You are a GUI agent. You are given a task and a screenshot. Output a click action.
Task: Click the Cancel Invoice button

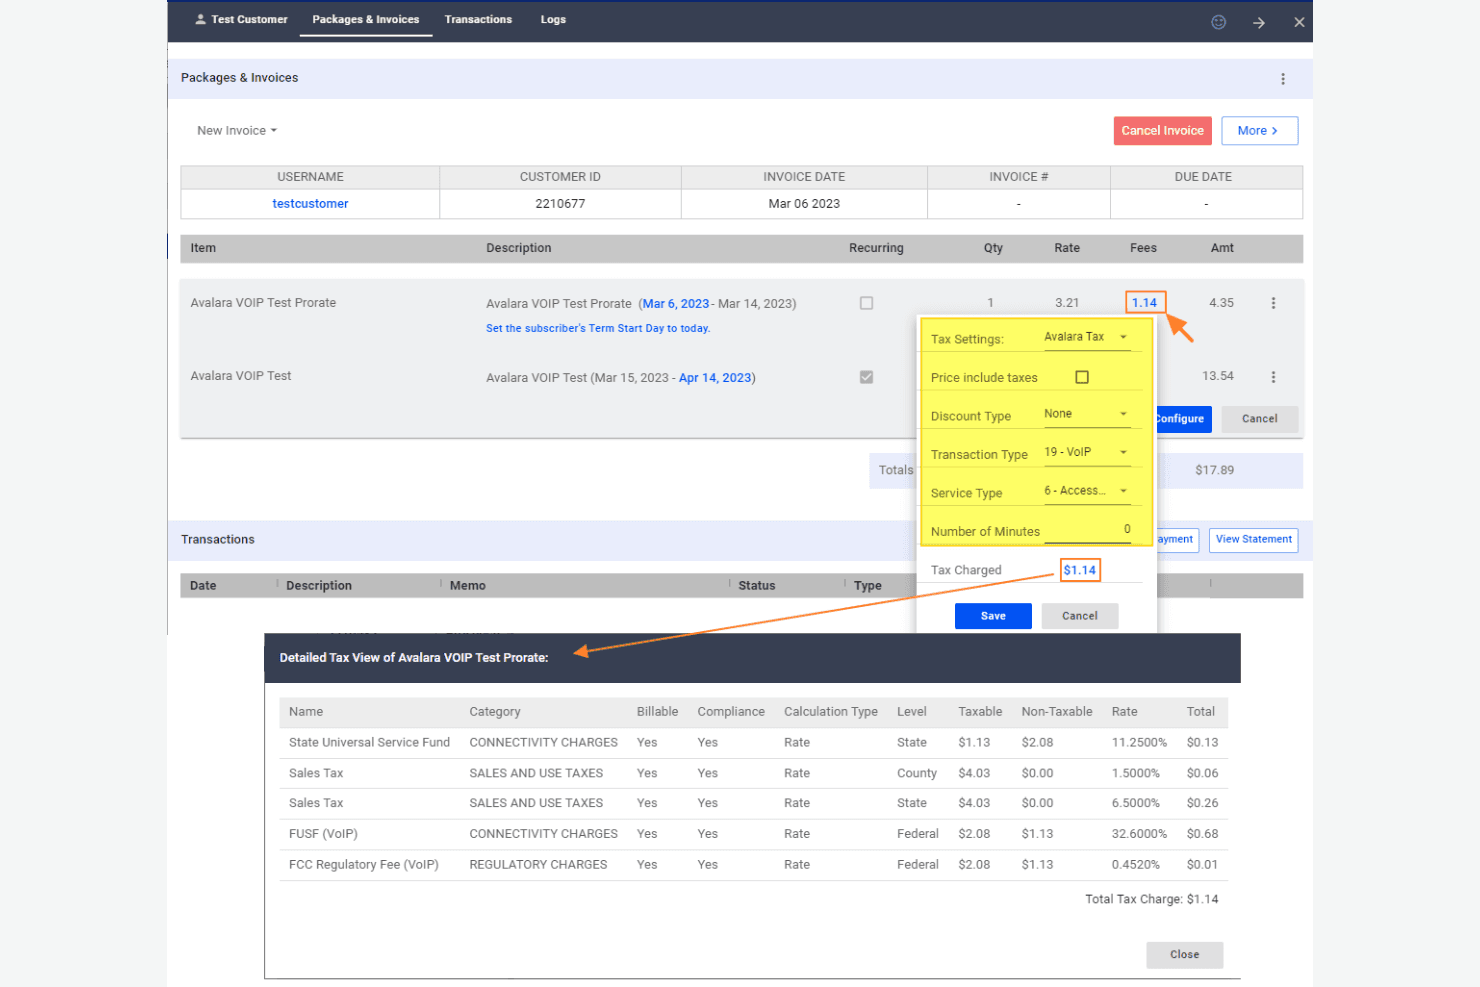tap(1162, 131)
